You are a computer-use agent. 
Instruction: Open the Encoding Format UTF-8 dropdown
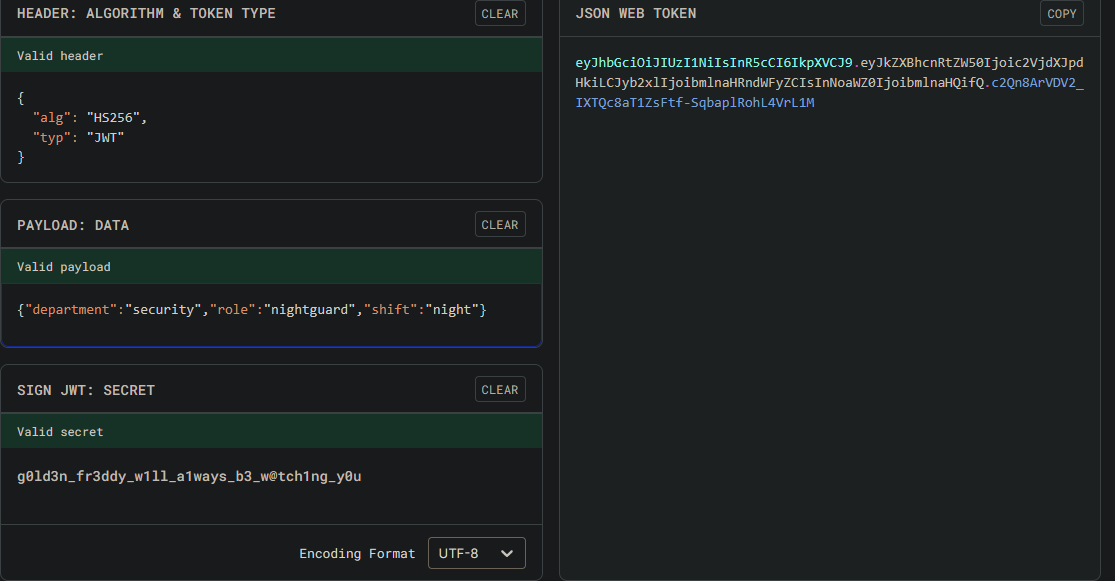[x=476, y=553]
